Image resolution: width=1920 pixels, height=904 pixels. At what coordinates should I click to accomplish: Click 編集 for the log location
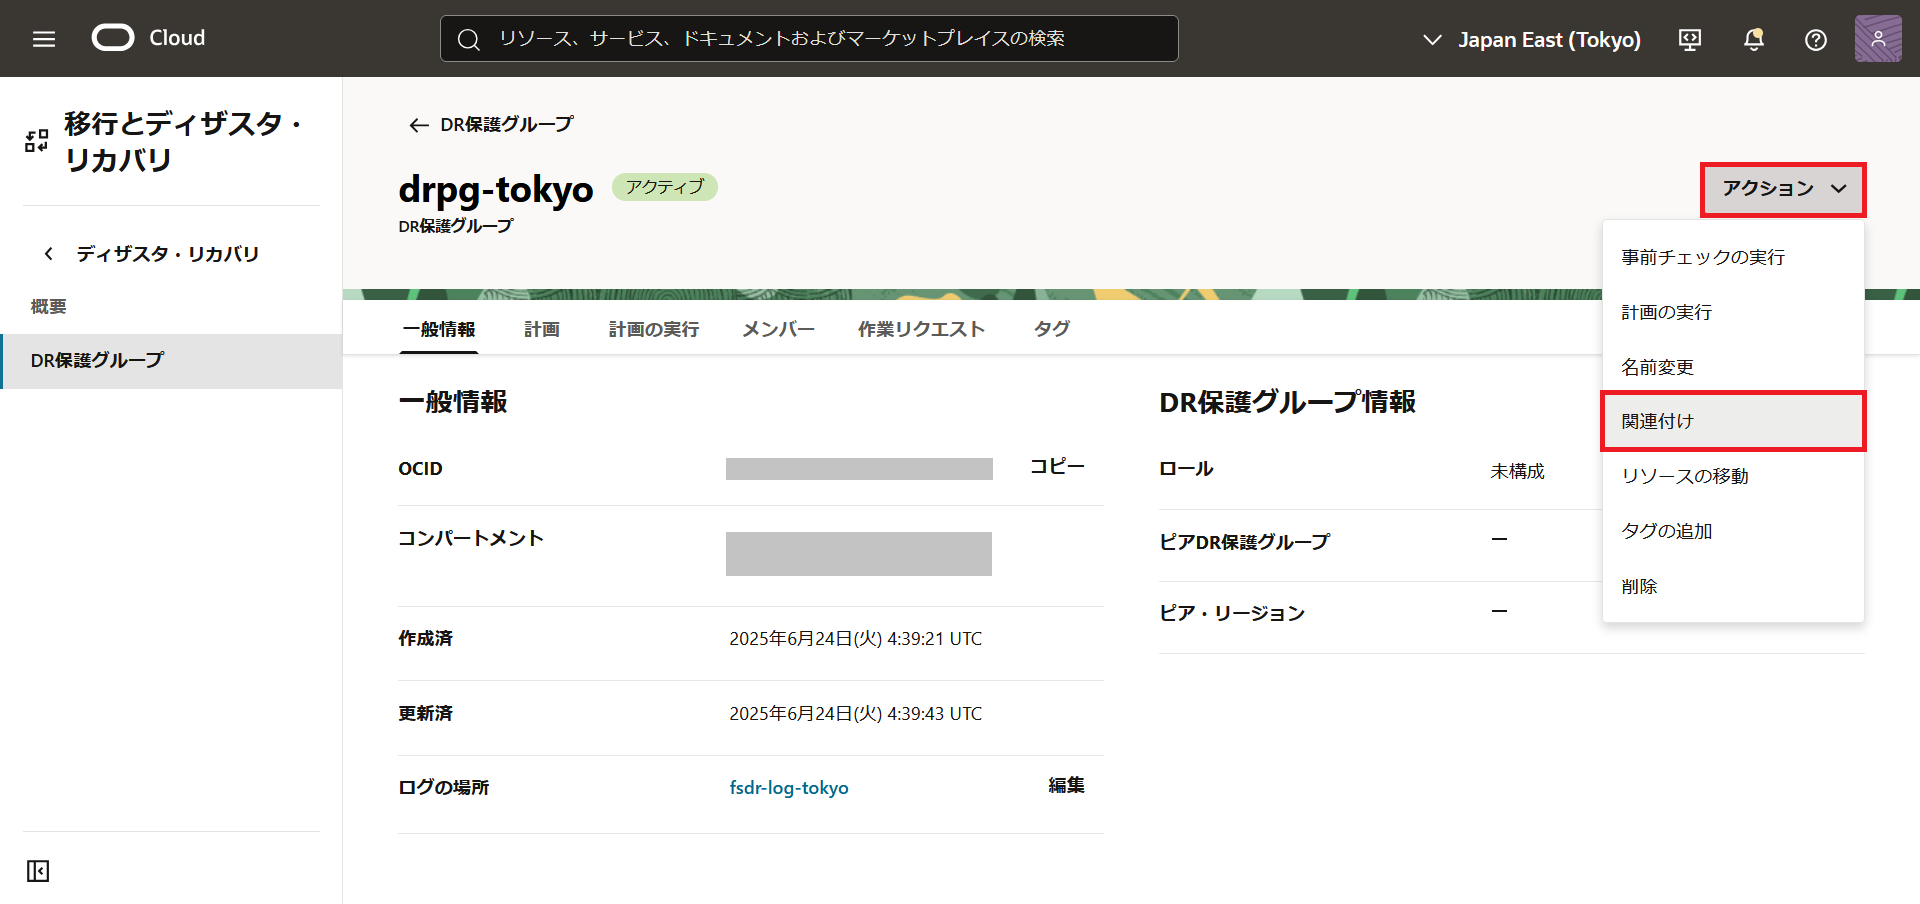pos(1066,786)
